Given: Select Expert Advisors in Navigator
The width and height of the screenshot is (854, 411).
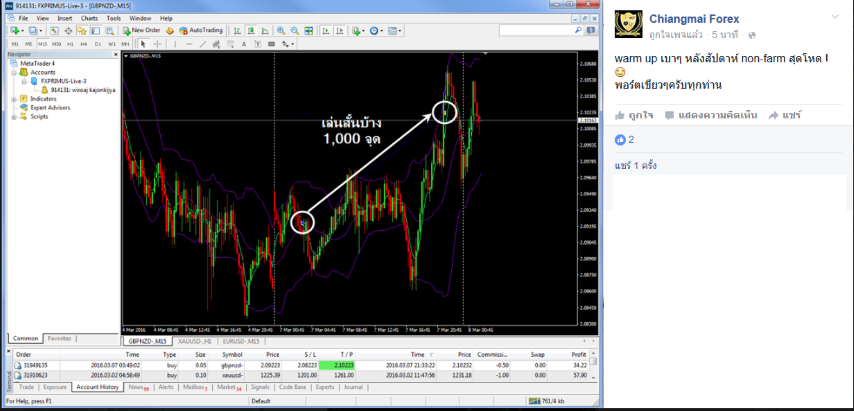Looking at the screenshot, I should pos(50,108).
